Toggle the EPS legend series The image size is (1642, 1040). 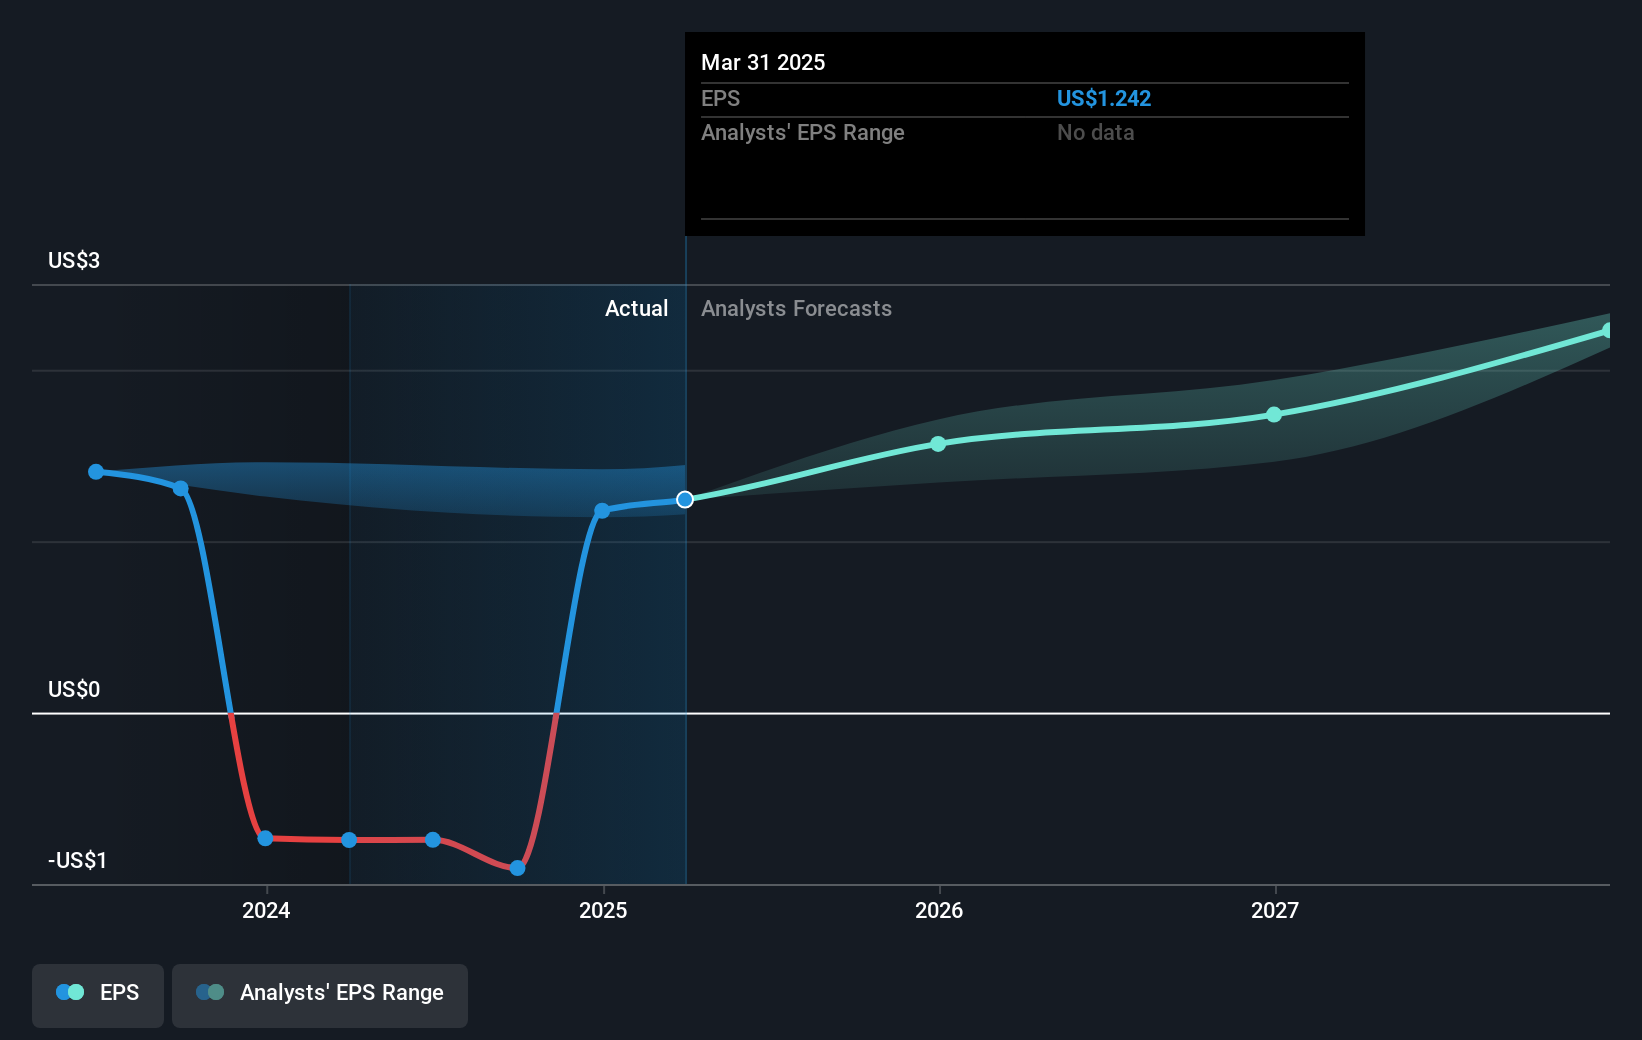(98, 995)
